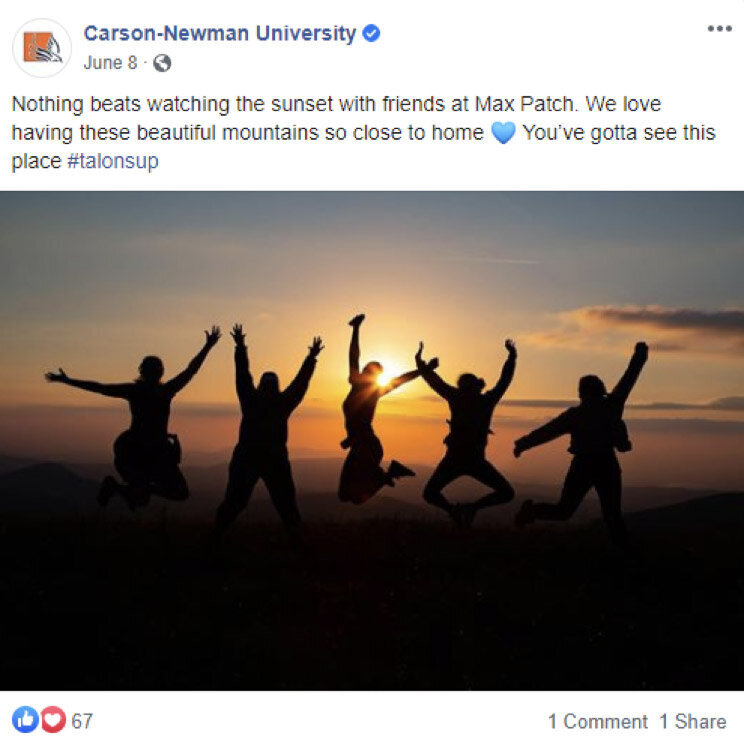Click the Carson-Newman University page name
Image resolution: width=744 pixels, height=754 pixels.
(220, 33)
